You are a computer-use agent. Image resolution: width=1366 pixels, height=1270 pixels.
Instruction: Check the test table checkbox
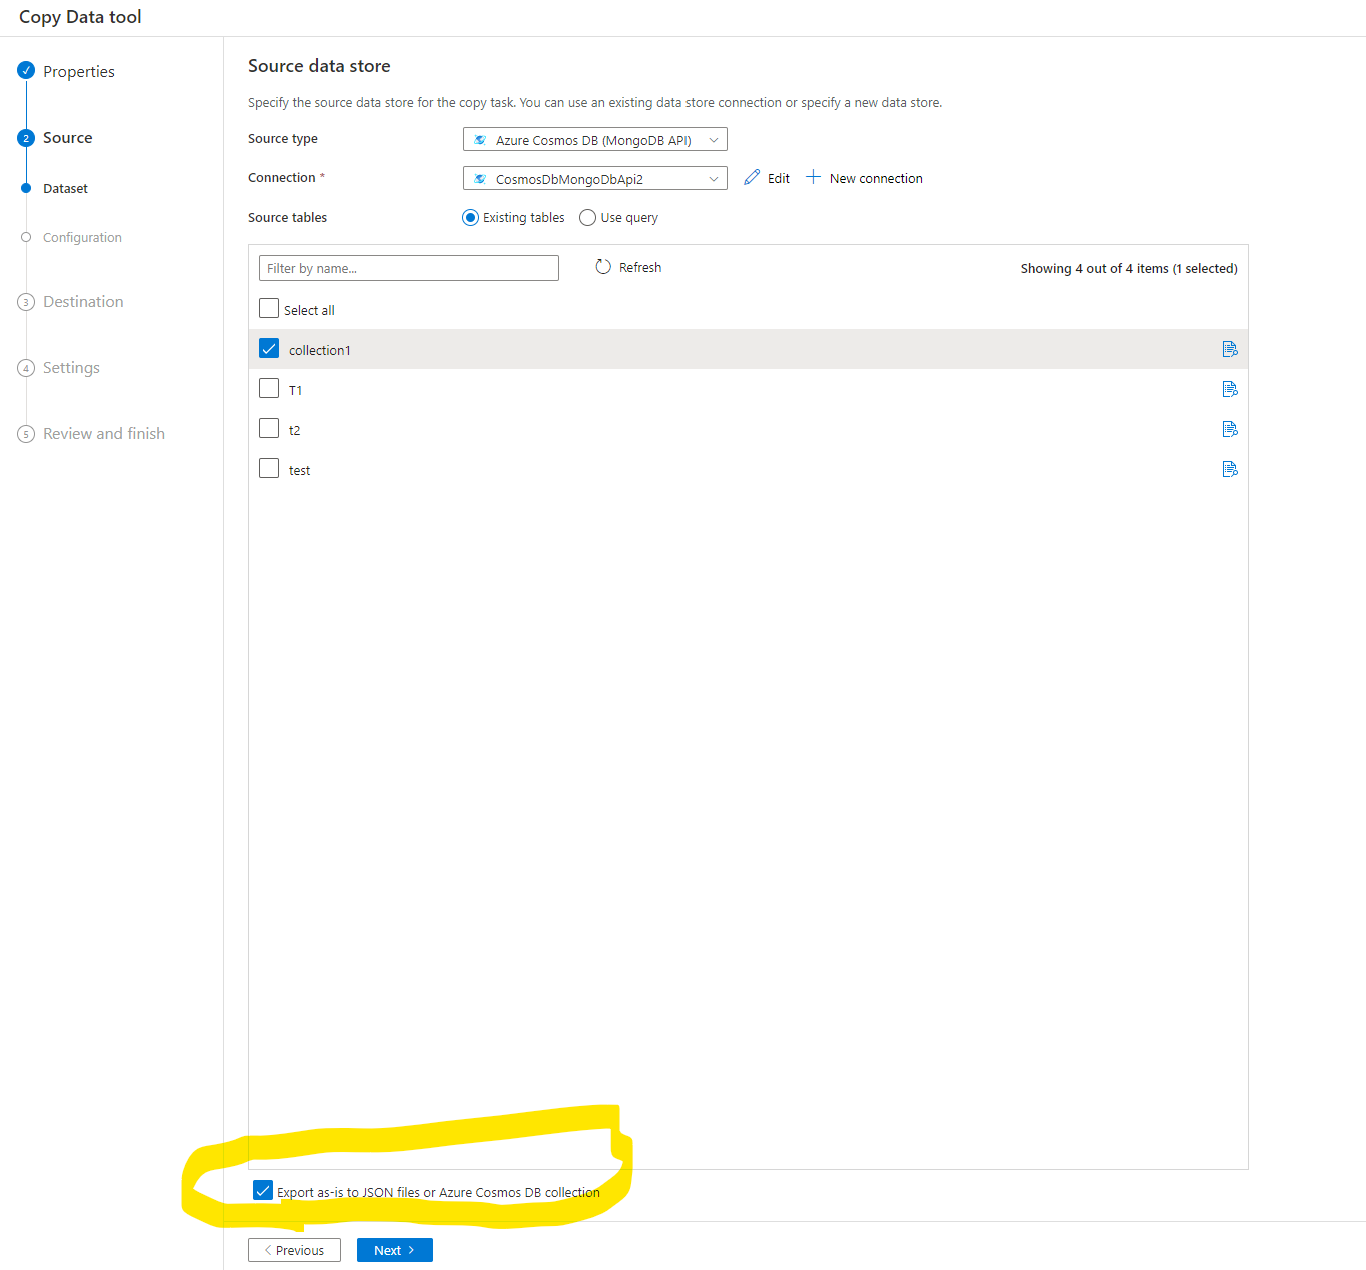269,468
